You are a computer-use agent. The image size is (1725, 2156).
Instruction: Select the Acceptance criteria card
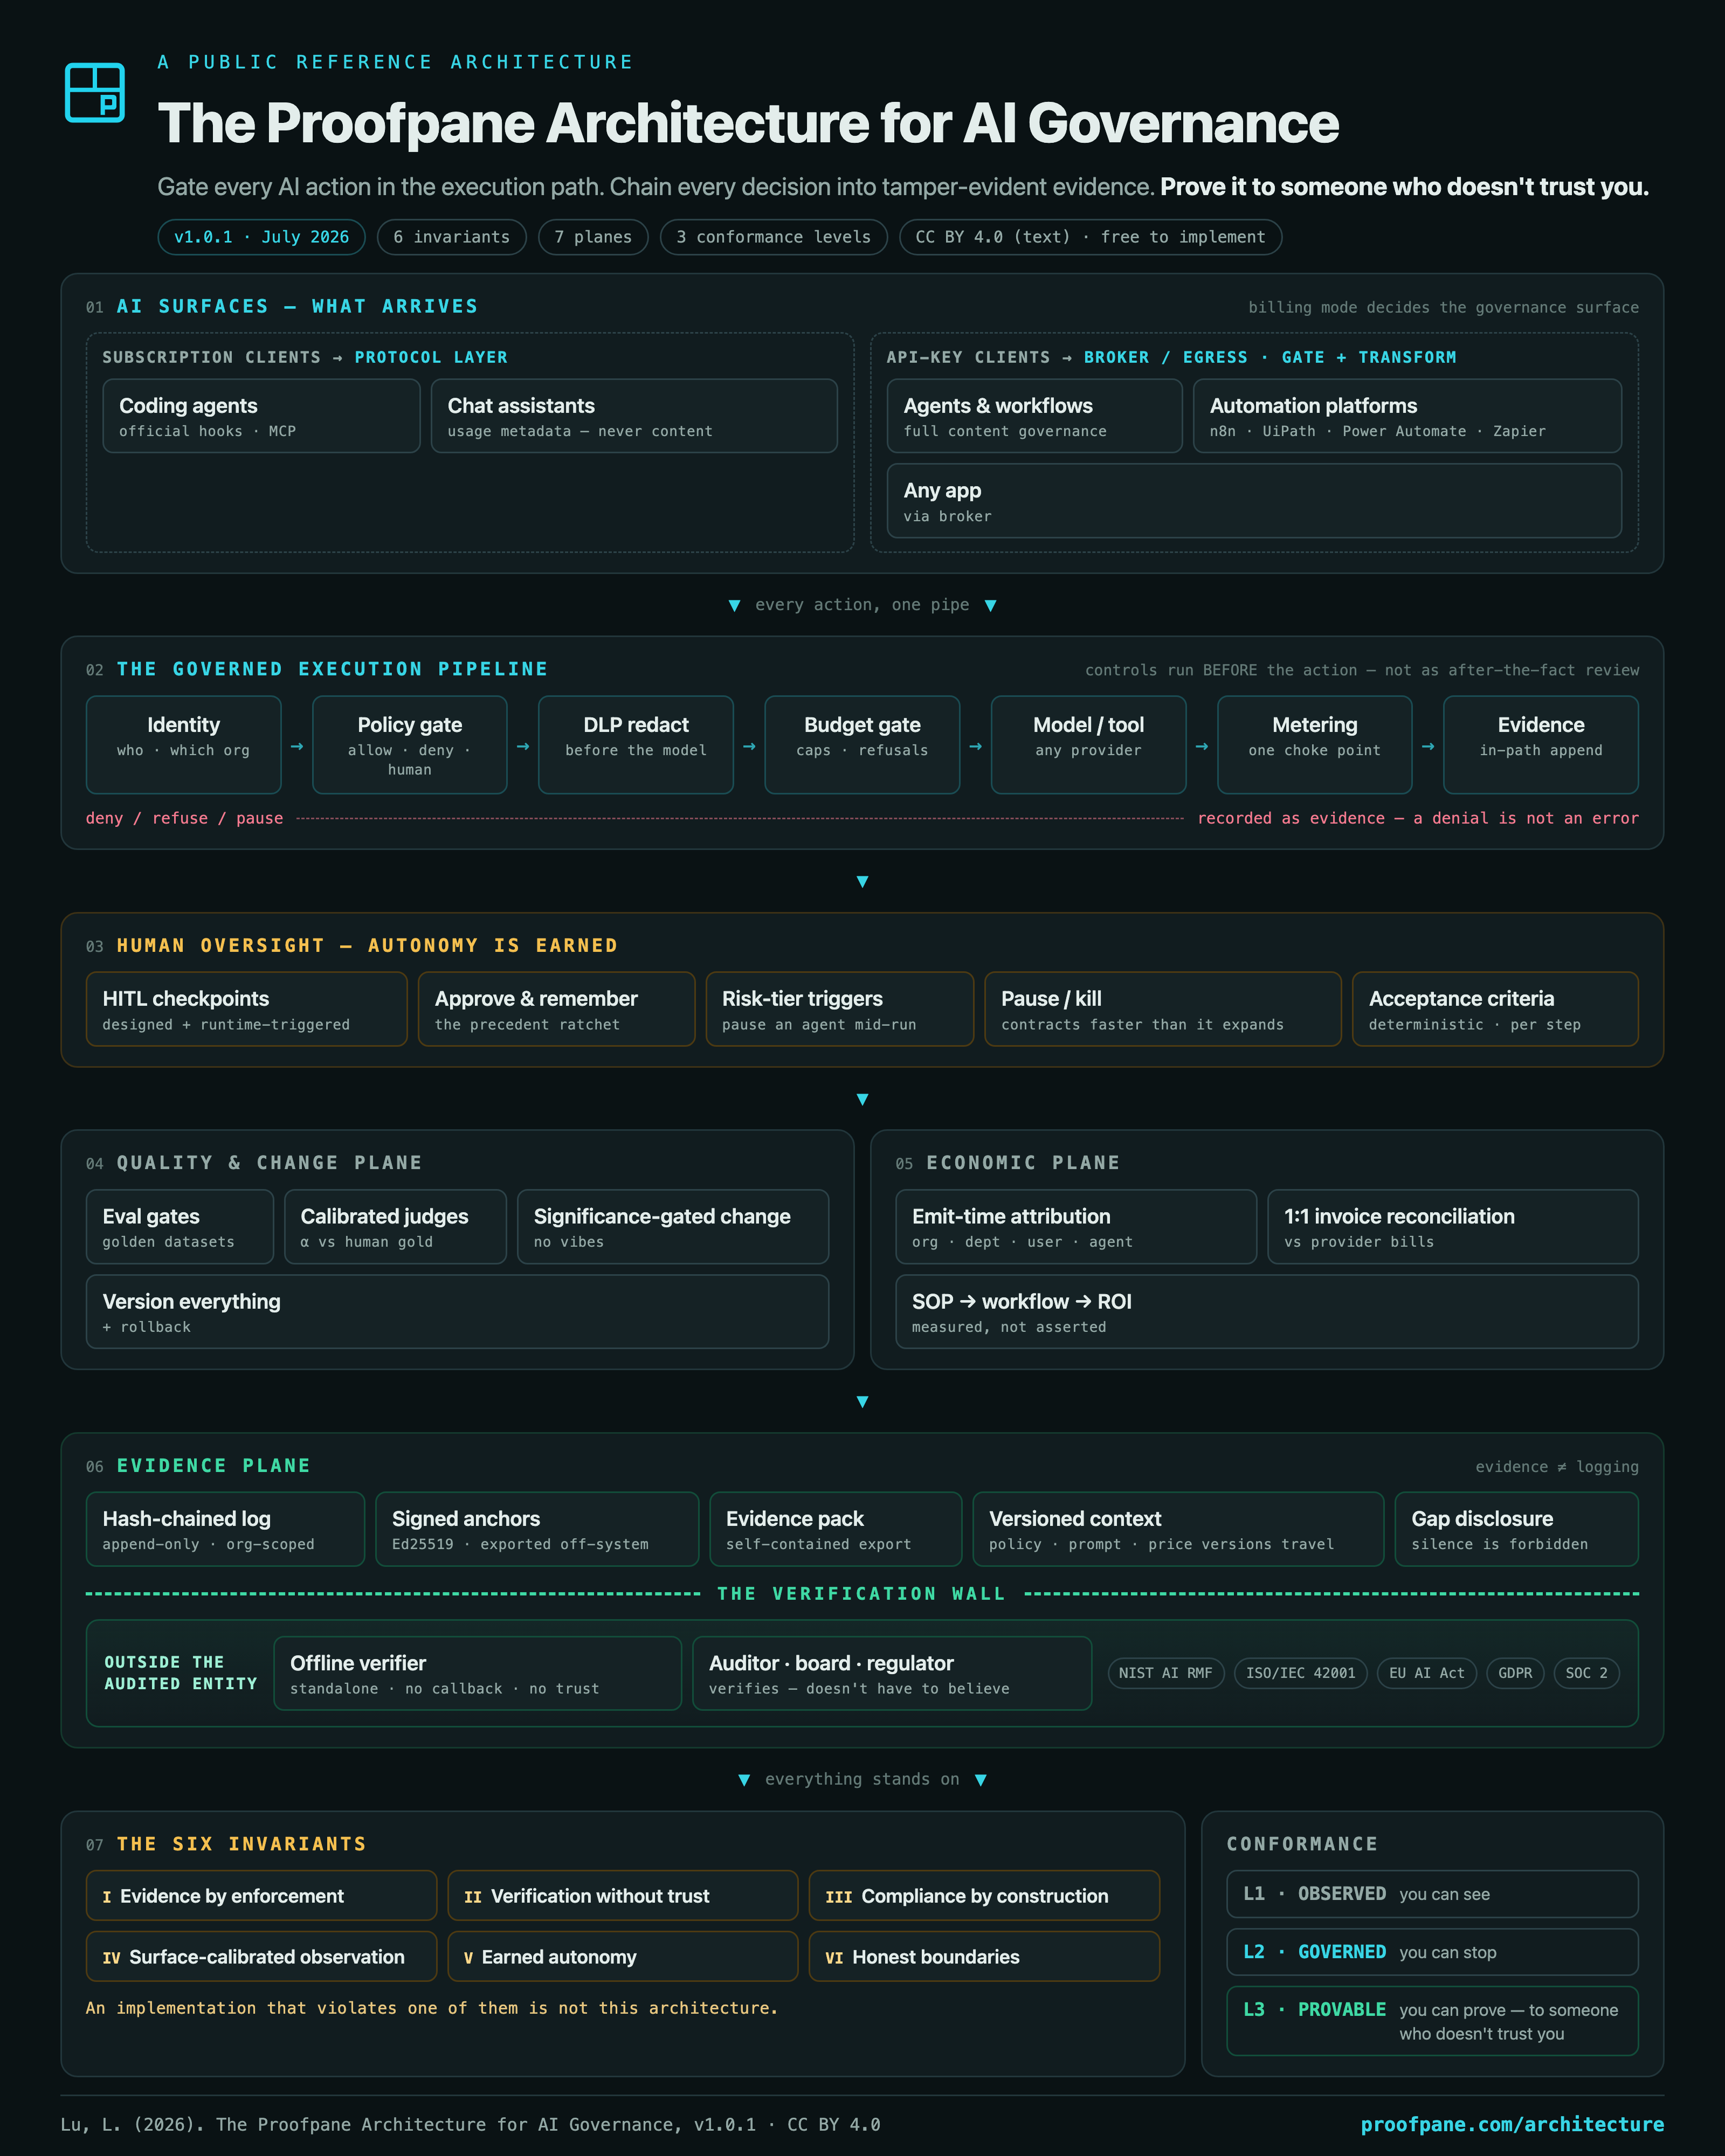1495,1009
